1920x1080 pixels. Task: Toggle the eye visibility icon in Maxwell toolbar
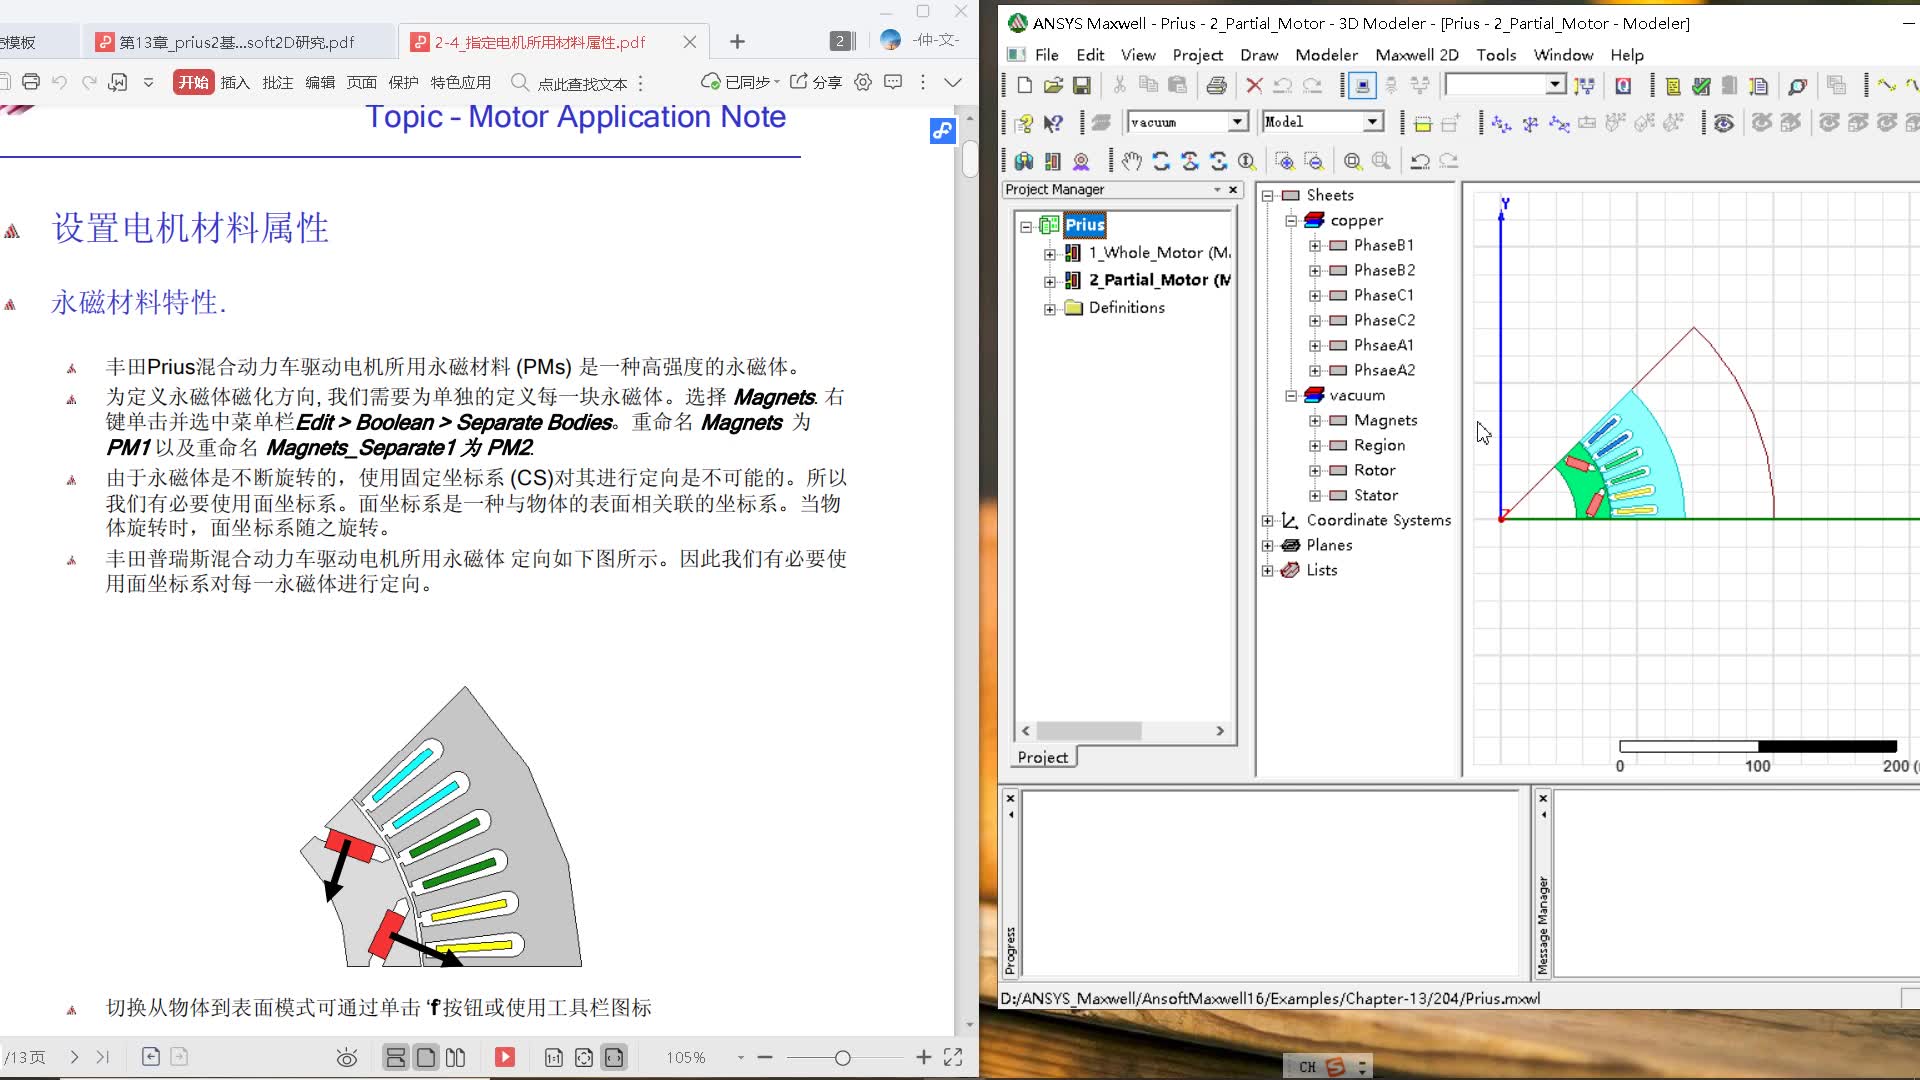pyautogui.click(x=1724, y=123)
